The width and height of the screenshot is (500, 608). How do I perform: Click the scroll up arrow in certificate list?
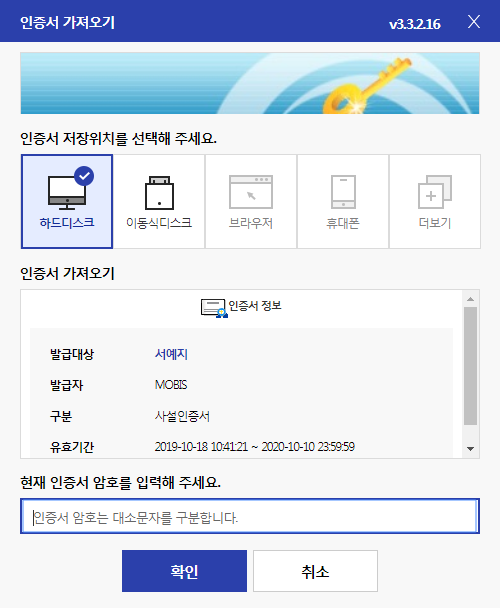click(x=471, y=299)
